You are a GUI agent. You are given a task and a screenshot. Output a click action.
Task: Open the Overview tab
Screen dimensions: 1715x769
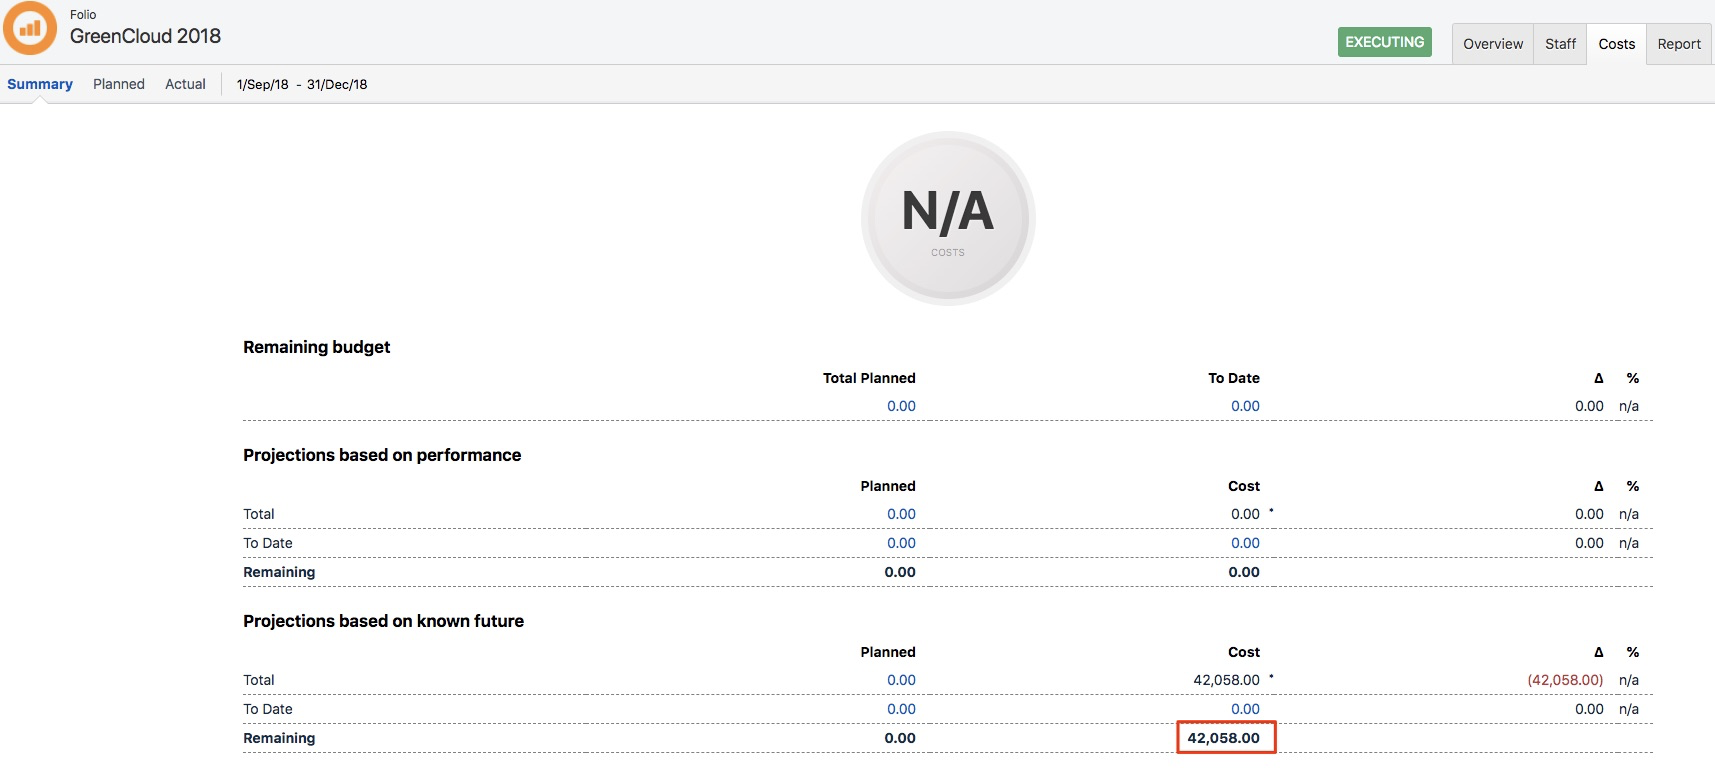(1492, 44)
